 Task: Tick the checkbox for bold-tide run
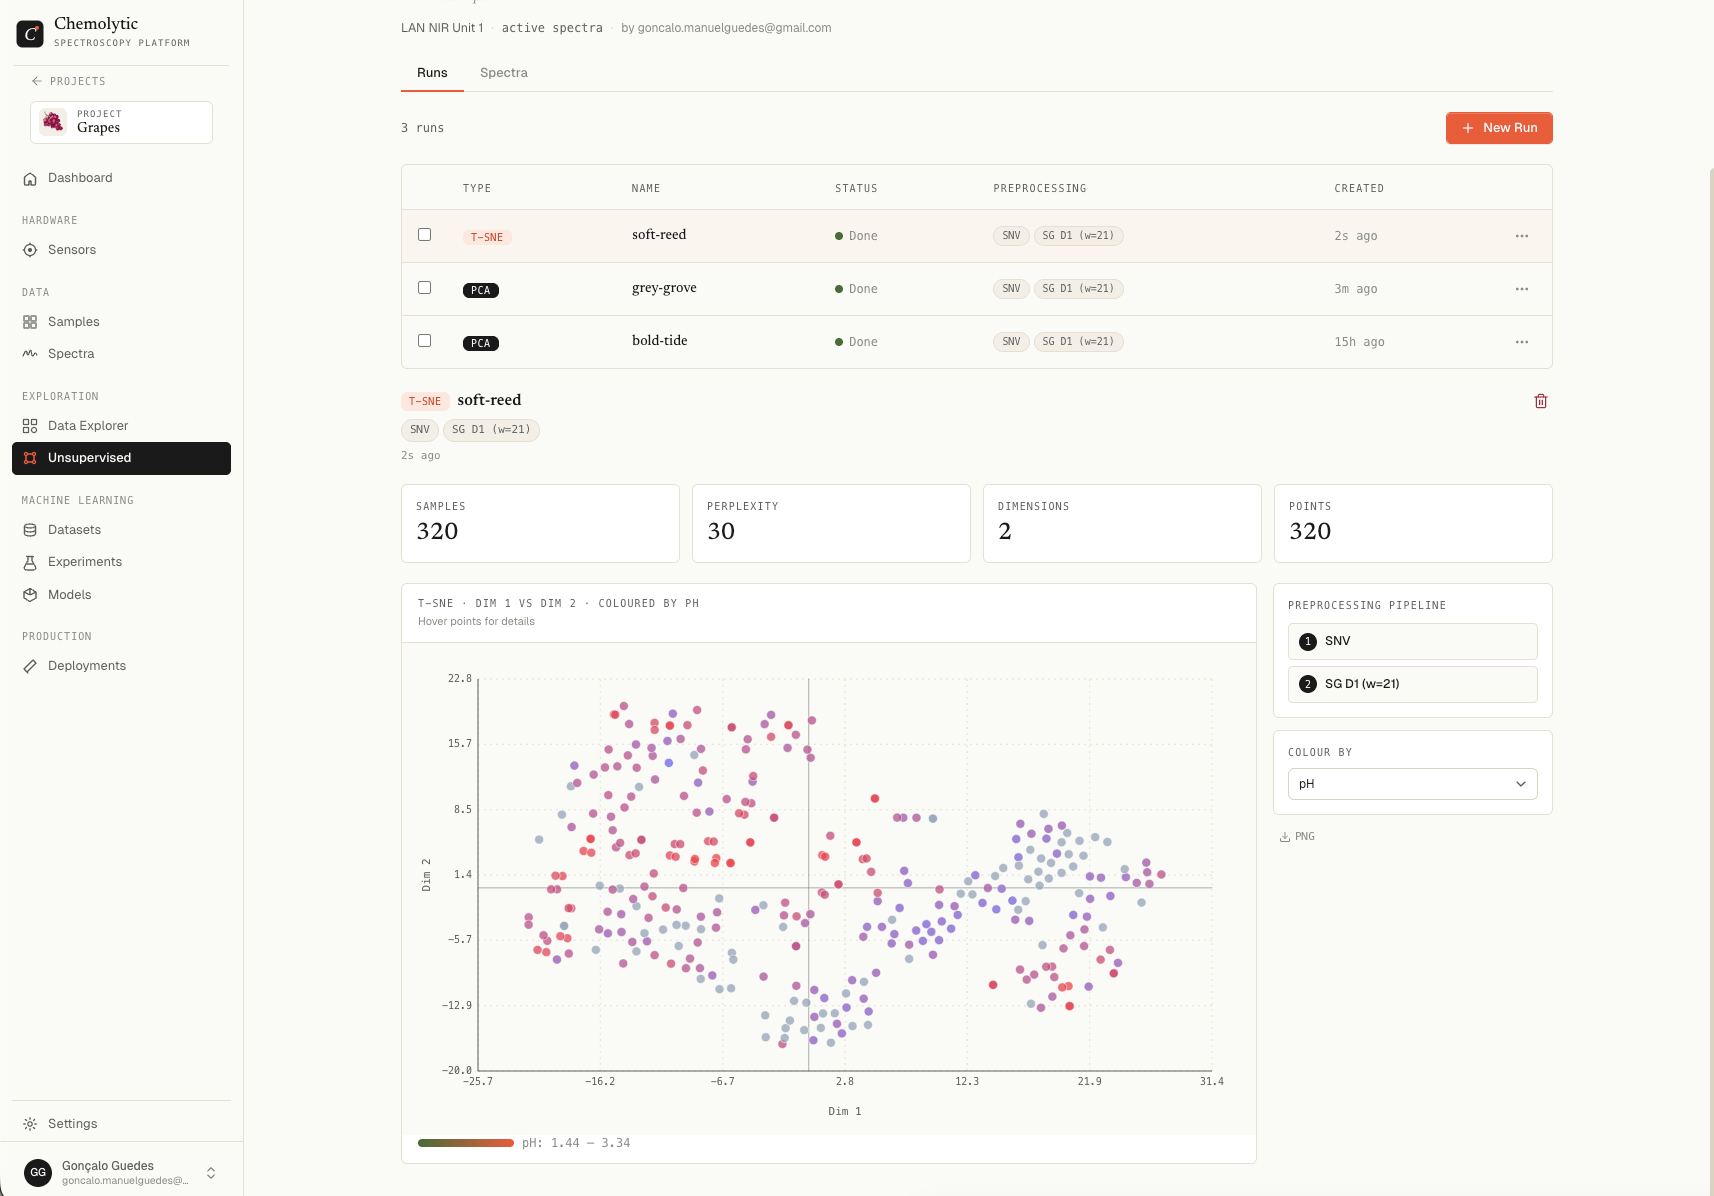point(424,341)
